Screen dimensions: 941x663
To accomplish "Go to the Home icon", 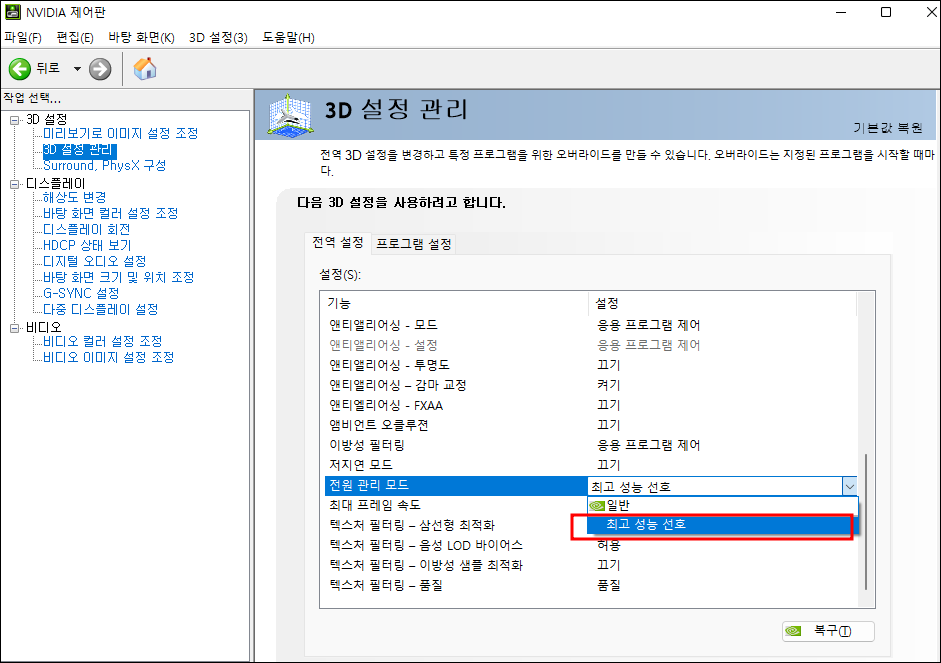I will [x=145, y=69].
